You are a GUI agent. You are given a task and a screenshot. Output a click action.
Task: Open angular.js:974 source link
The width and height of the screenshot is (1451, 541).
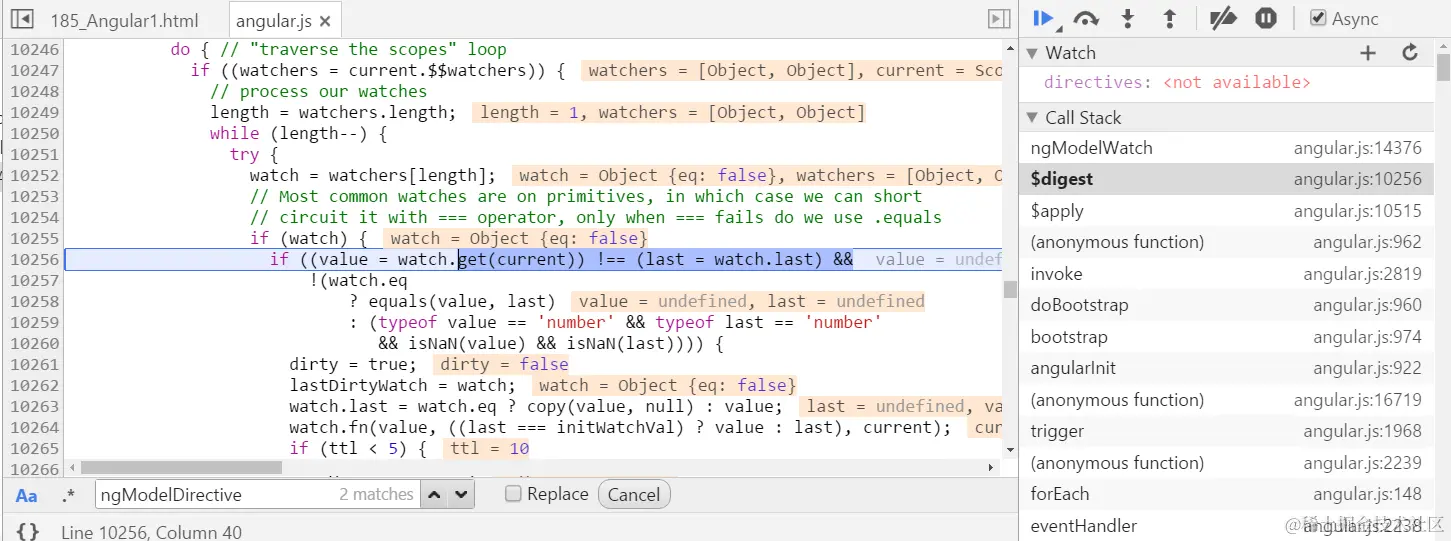[x=1367, y=337]
